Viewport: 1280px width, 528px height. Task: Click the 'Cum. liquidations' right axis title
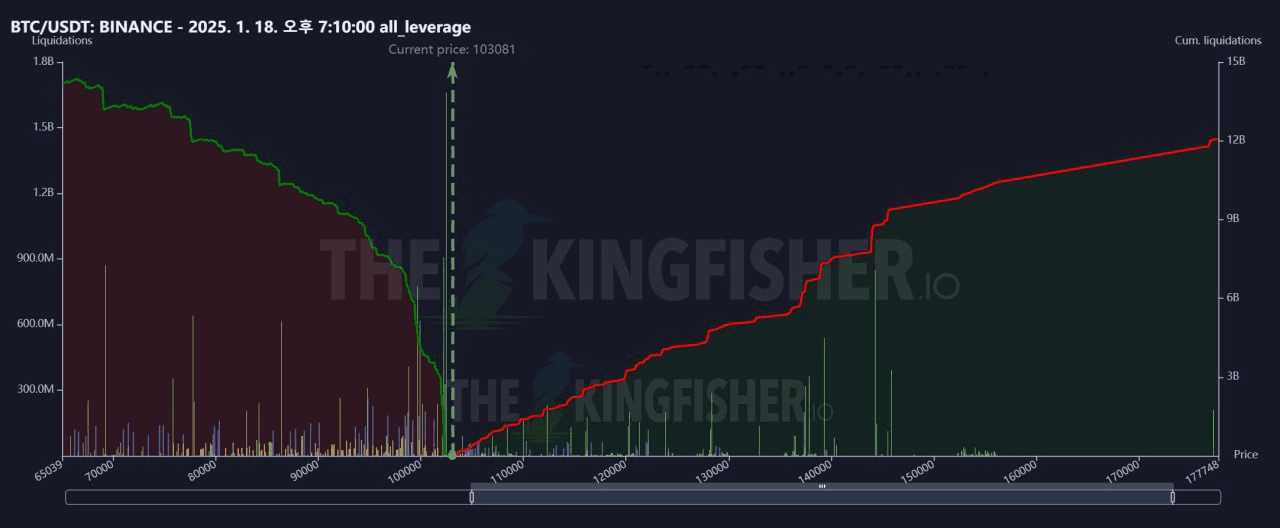[1218, 41]
